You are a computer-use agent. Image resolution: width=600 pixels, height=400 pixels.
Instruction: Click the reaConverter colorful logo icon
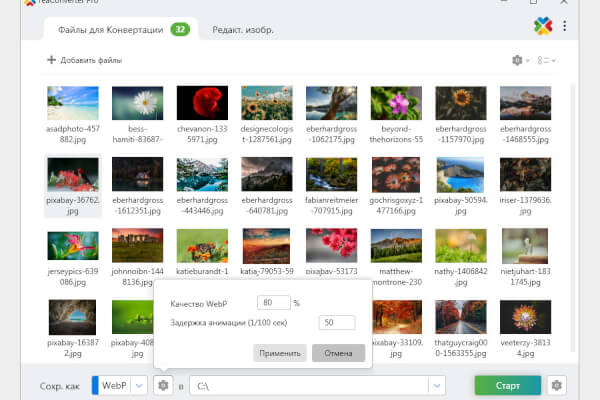(543, 26)
